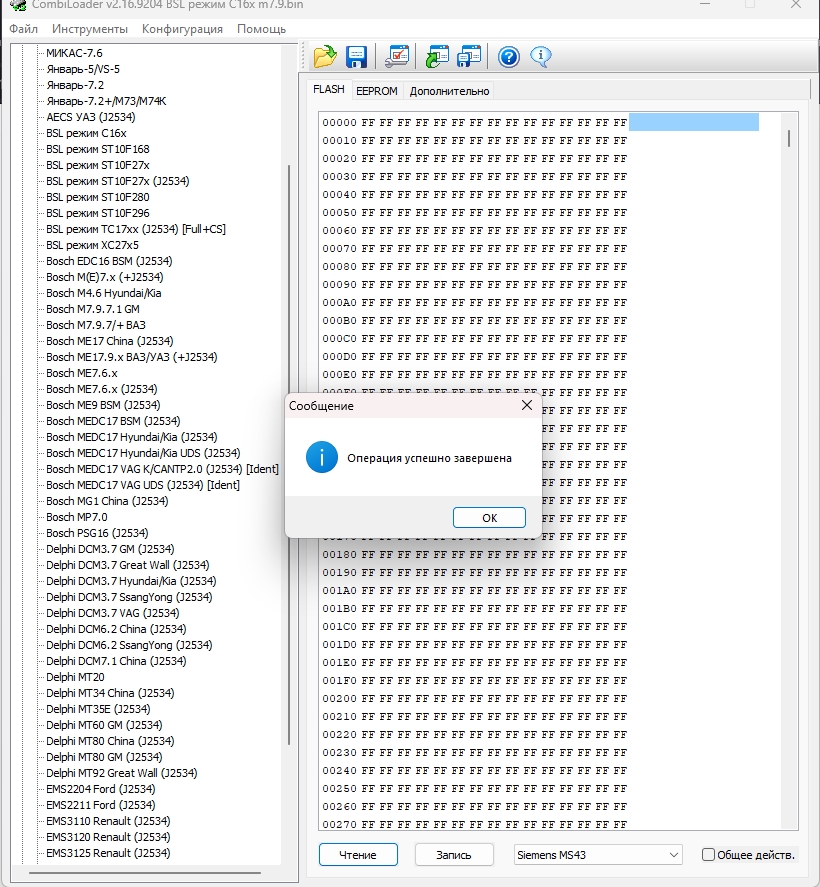Screen dimensions: 820x887
Task: Open the Файл menu
Action: click(23, 29)
